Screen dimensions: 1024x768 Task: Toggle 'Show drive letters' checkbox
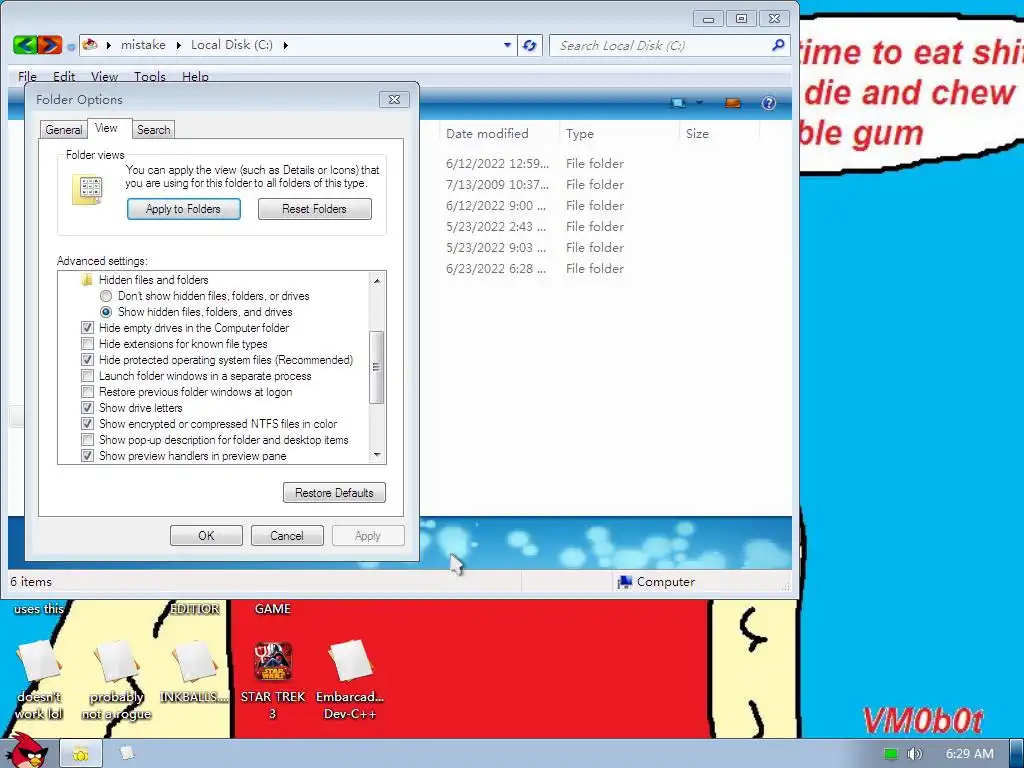[x=88, y=408]
